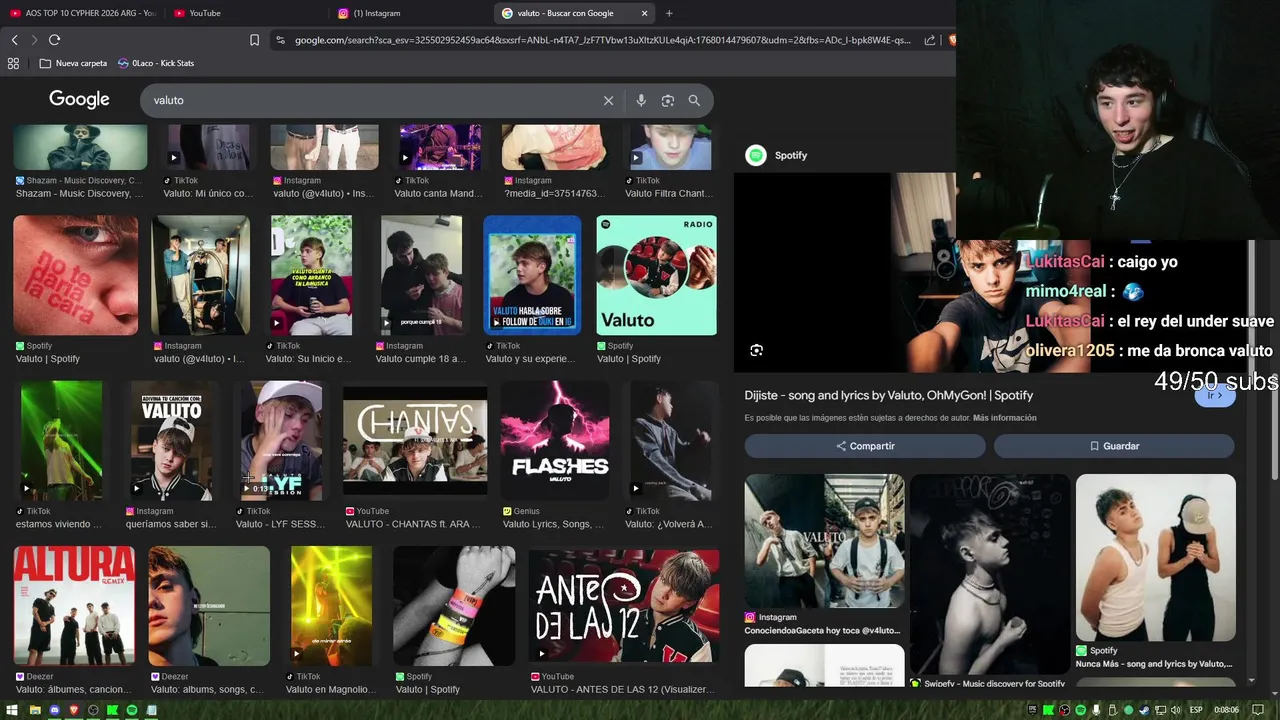The image size is (1280, 720).
Task: Click the Google logo
Action: pos(79,99)
